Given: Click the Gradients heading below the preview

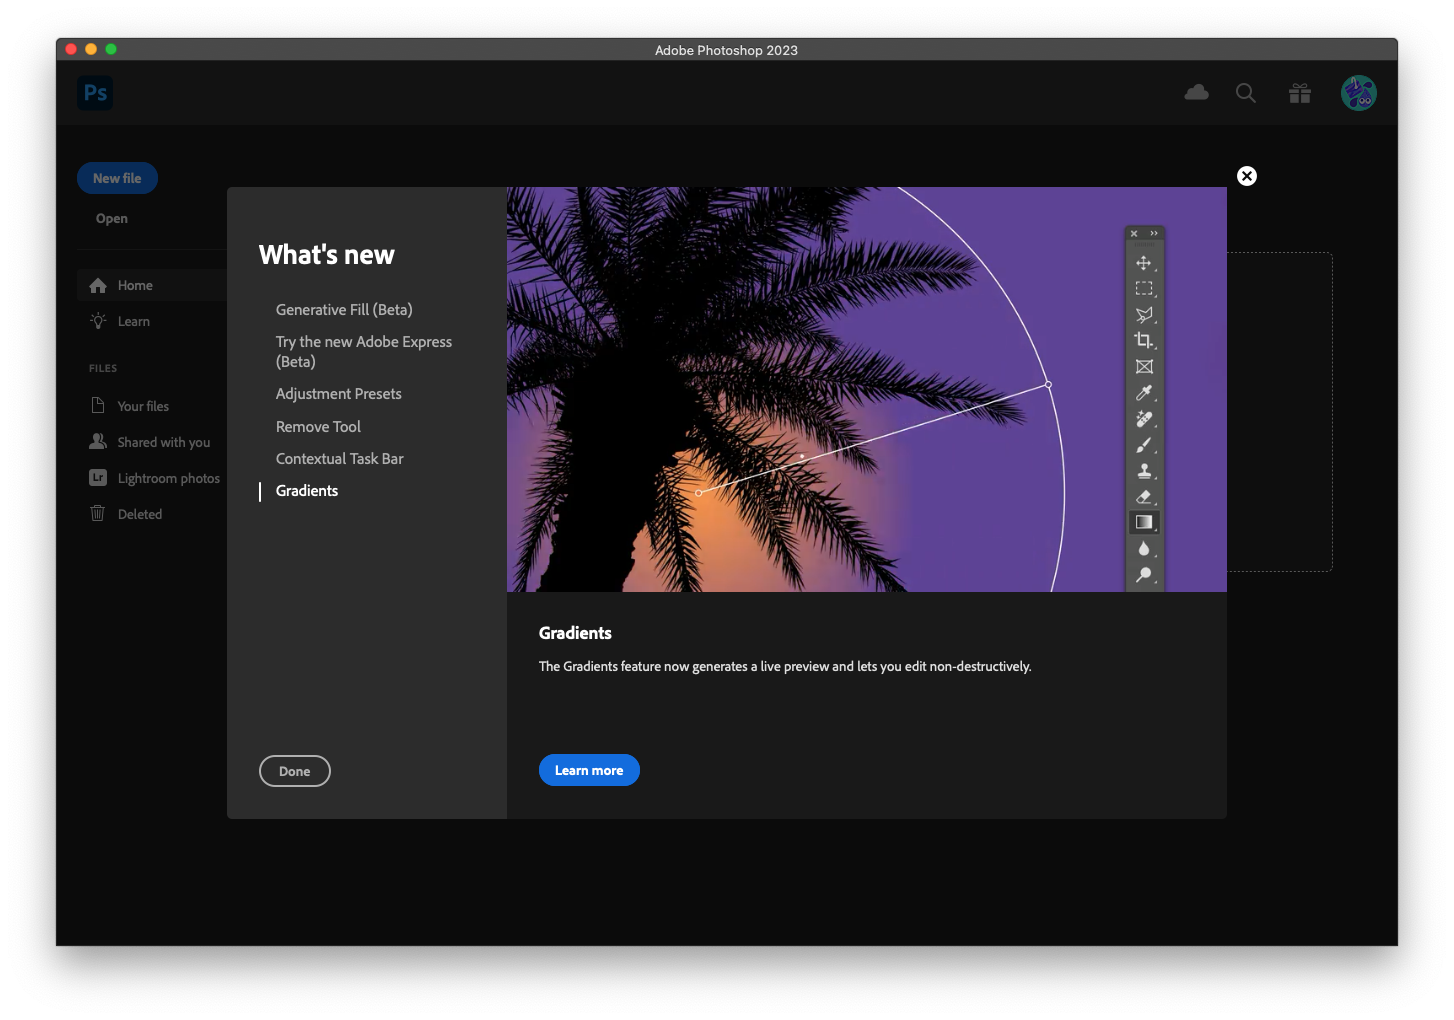Looking at the screenshot, I should 575,633.
